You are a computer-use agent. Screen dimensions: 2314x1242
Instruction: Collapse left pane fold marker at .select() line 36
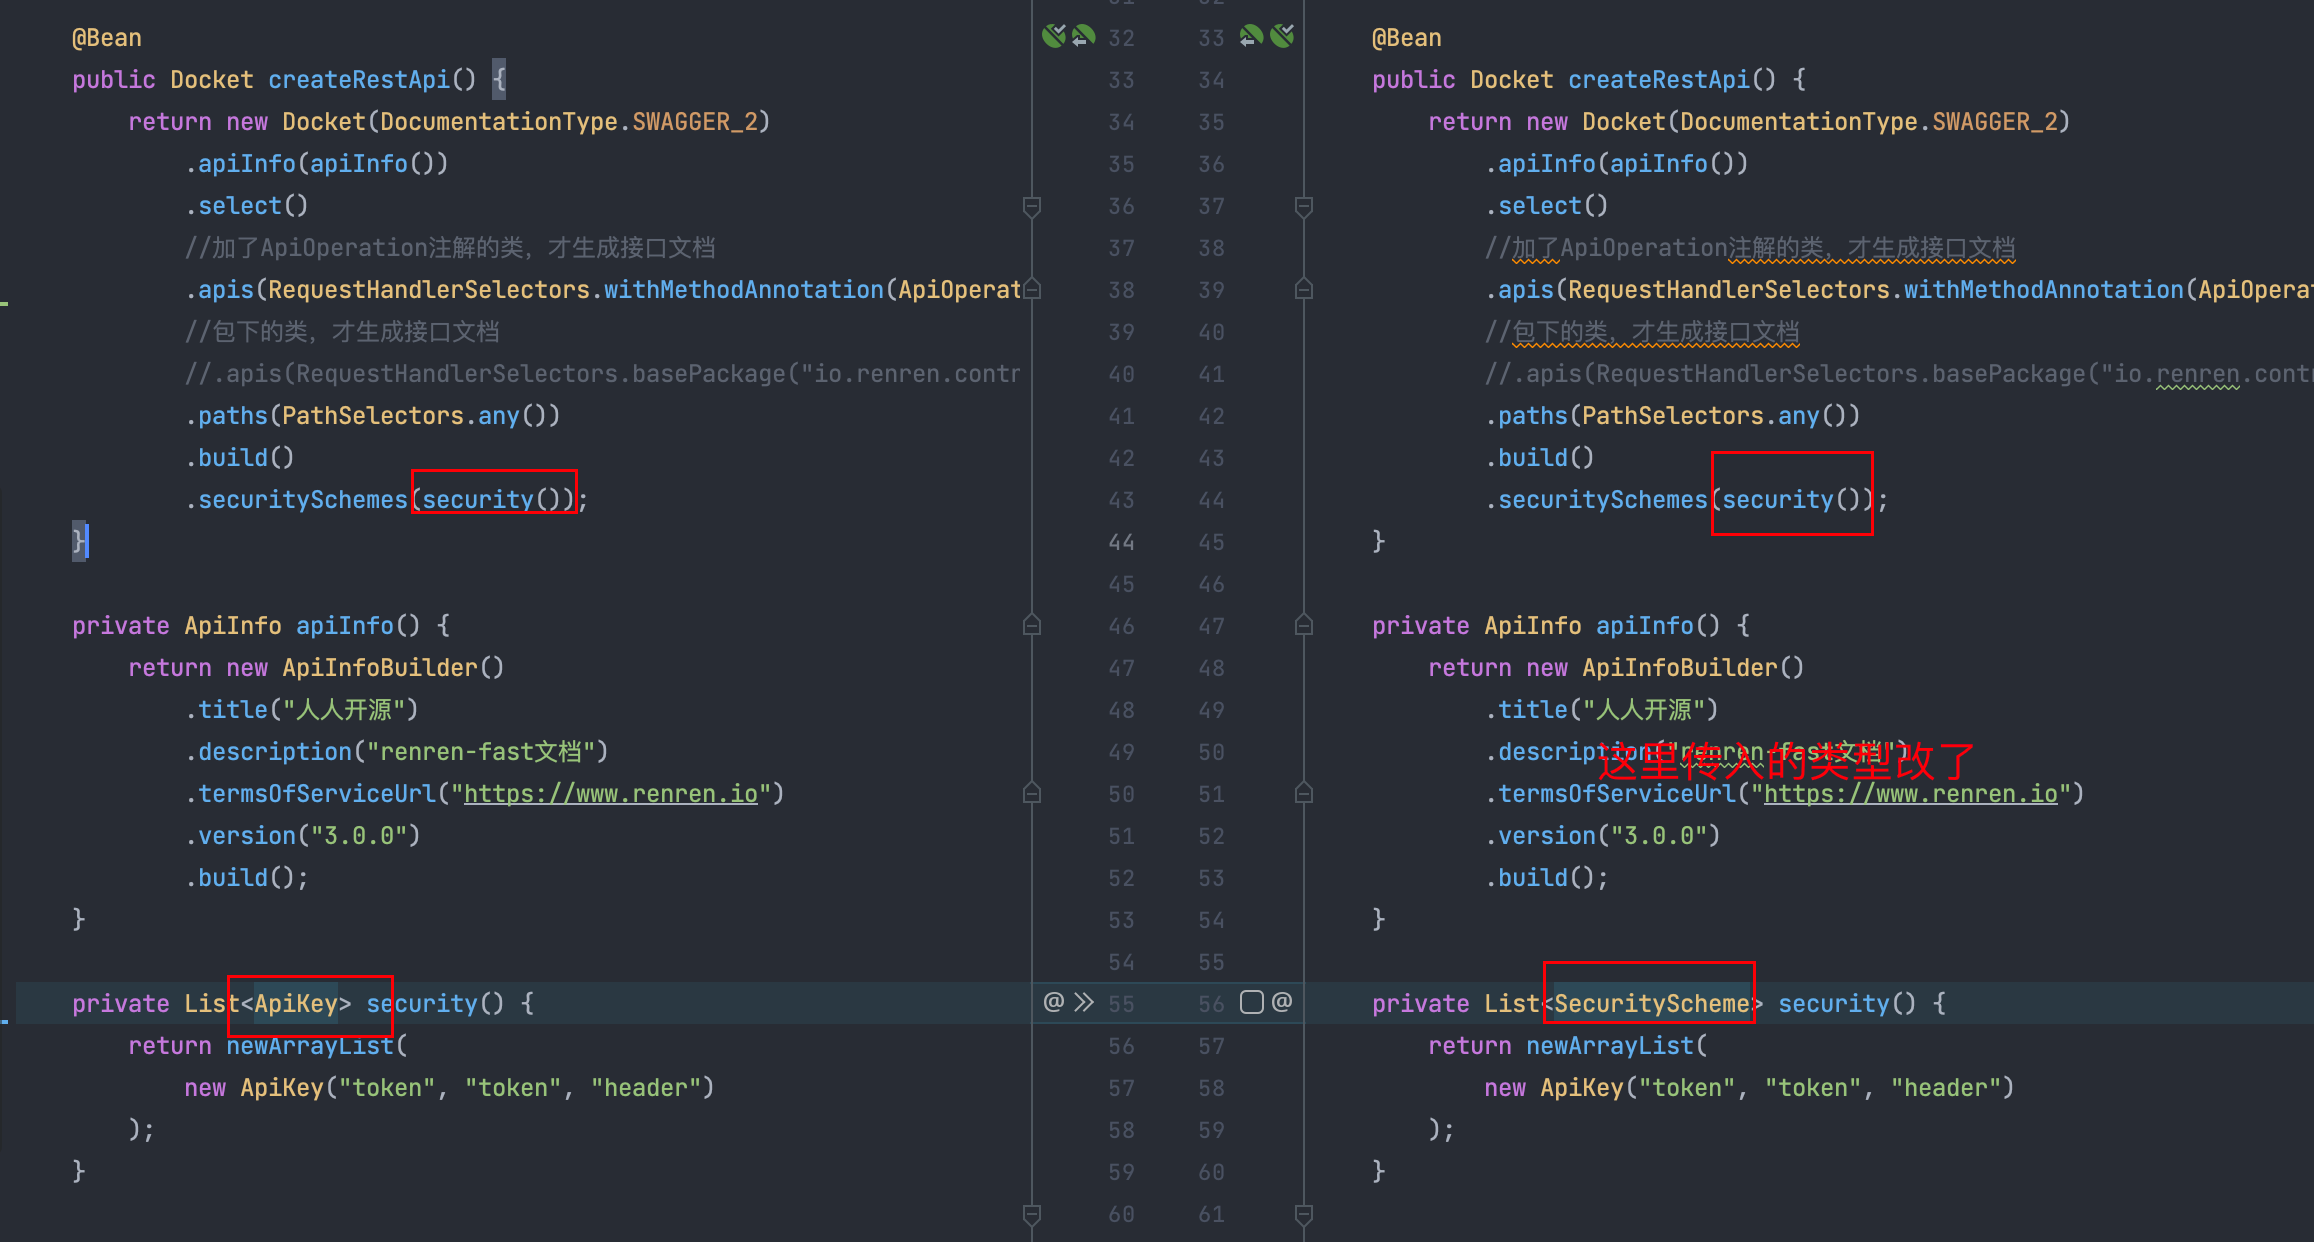1032,206
